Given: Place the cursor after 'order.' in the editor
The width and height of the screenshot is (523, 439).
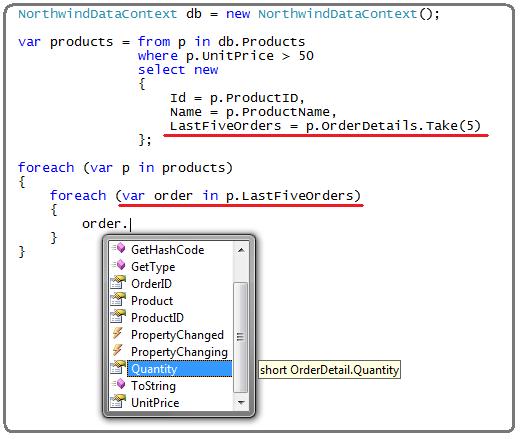Looking at the screenshot, I should [x=130, y=224].
